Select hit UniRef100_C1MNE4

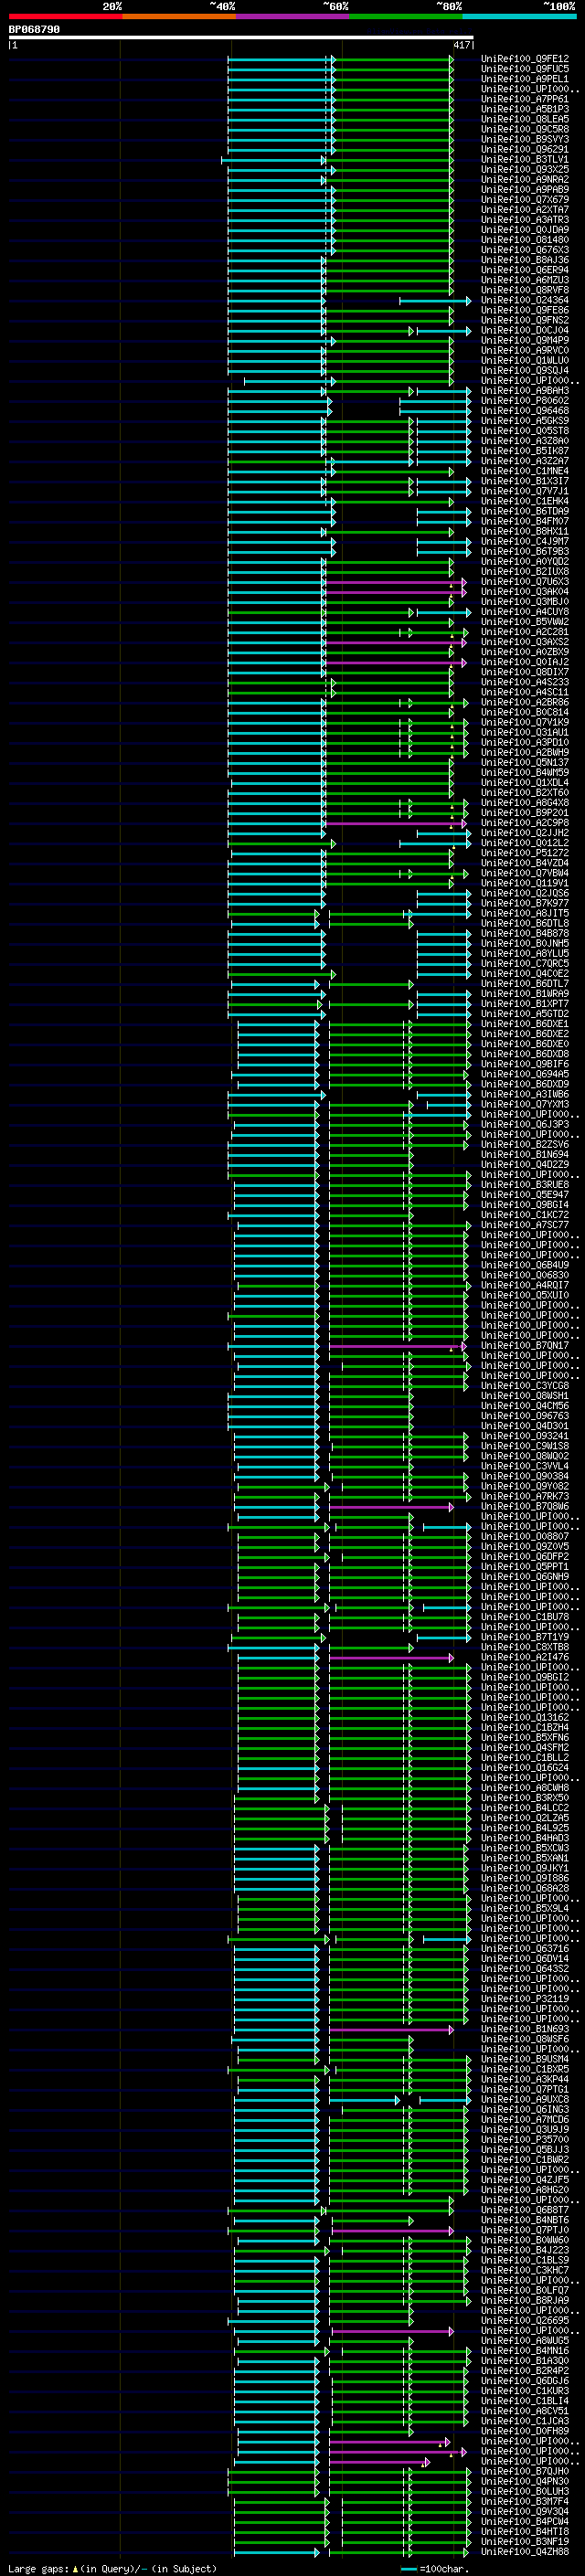525,471
